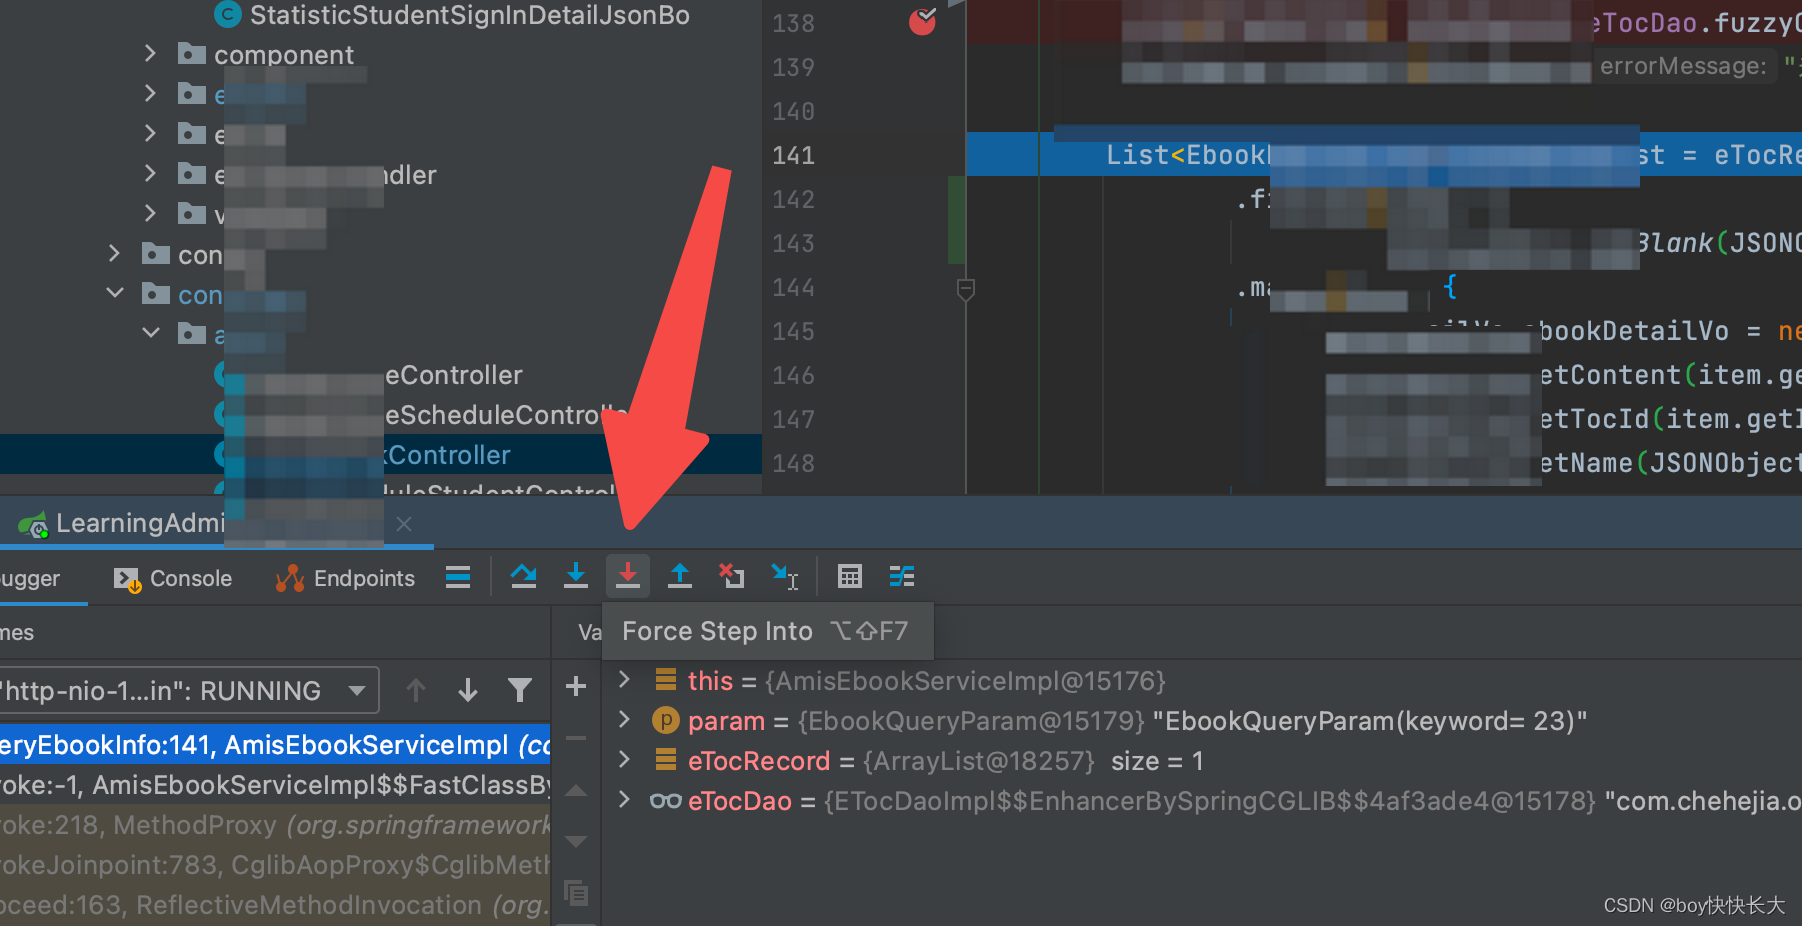The width and height of the screenshot is (1802, 926).
Task: Expand the eTocDao variable node
Action: pos(625,800)
